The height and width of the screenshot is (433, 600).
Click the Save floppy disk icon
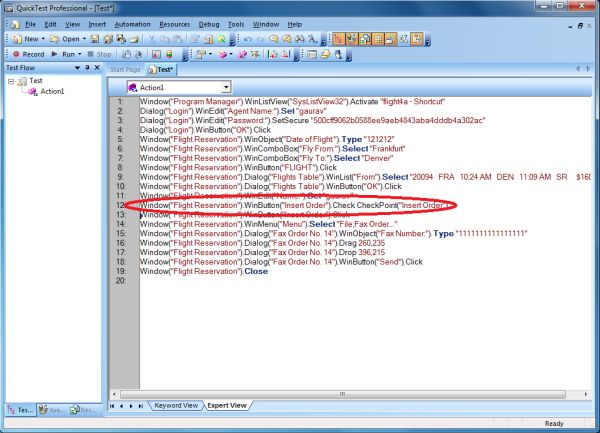coord(95,39)
